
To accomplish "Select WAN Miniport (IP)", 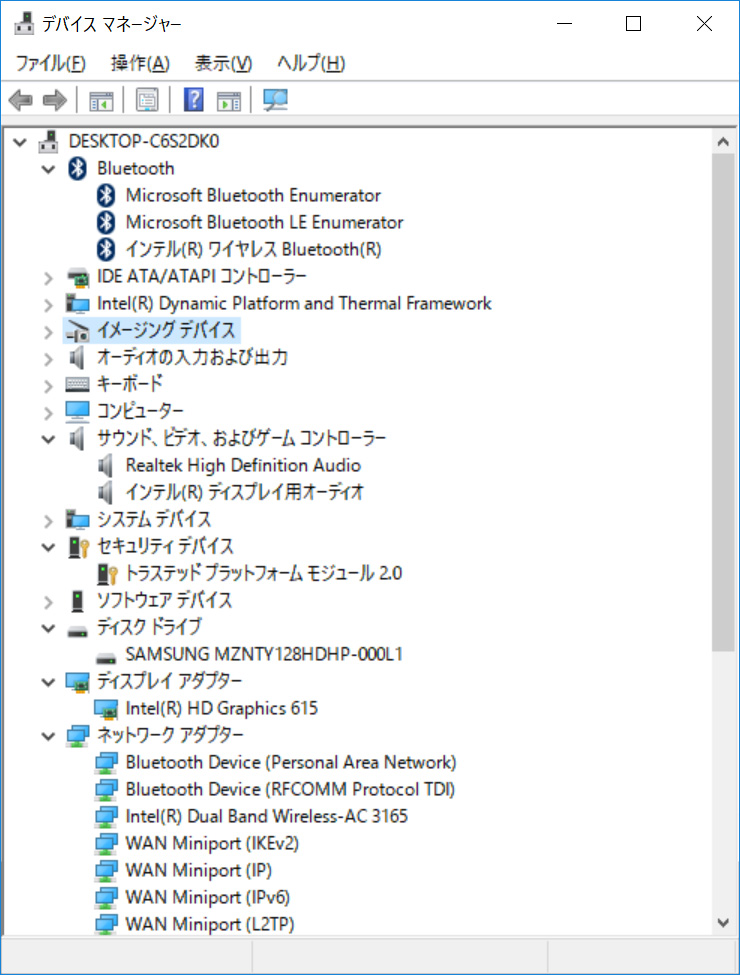I will tap(199, 871).
